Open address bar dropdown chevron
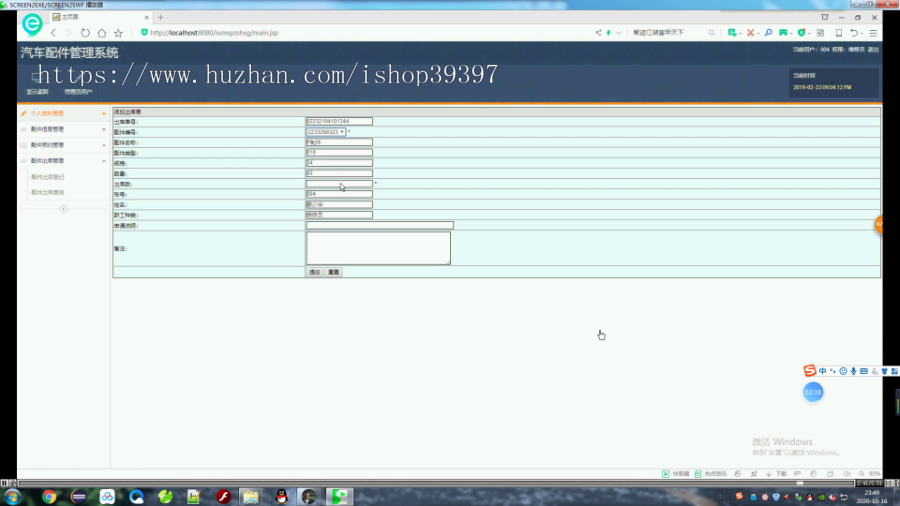The height and width of the screenshot is (506, 900). coord(618,33)
